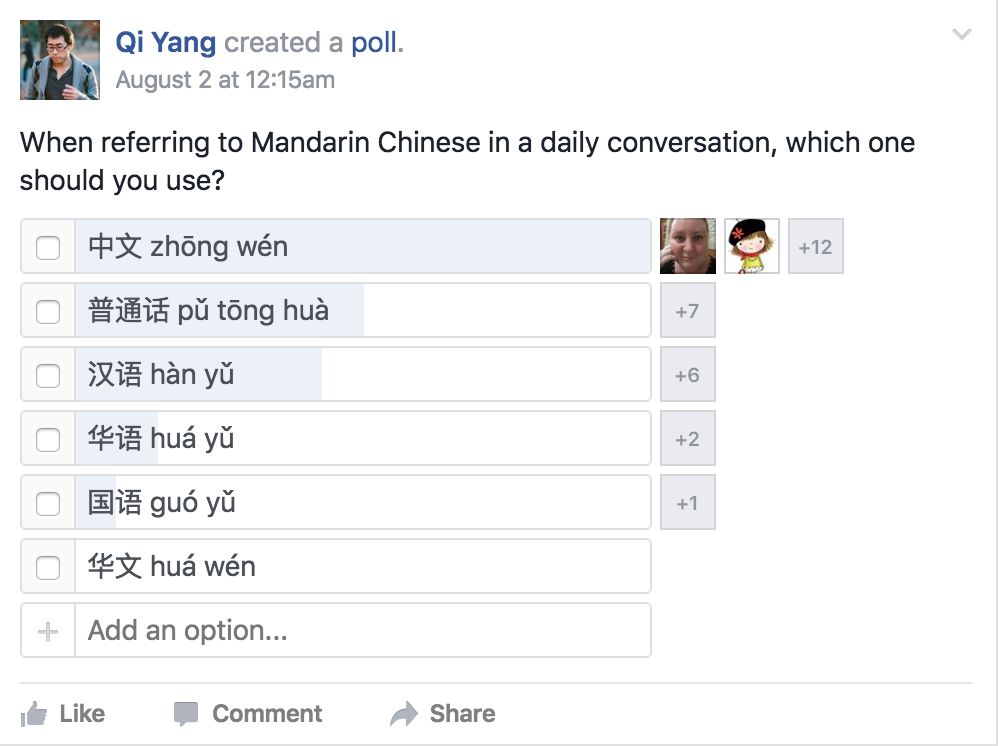Click the plus icon beside Add an option
The image size is (998, 746).
point(48,631)
